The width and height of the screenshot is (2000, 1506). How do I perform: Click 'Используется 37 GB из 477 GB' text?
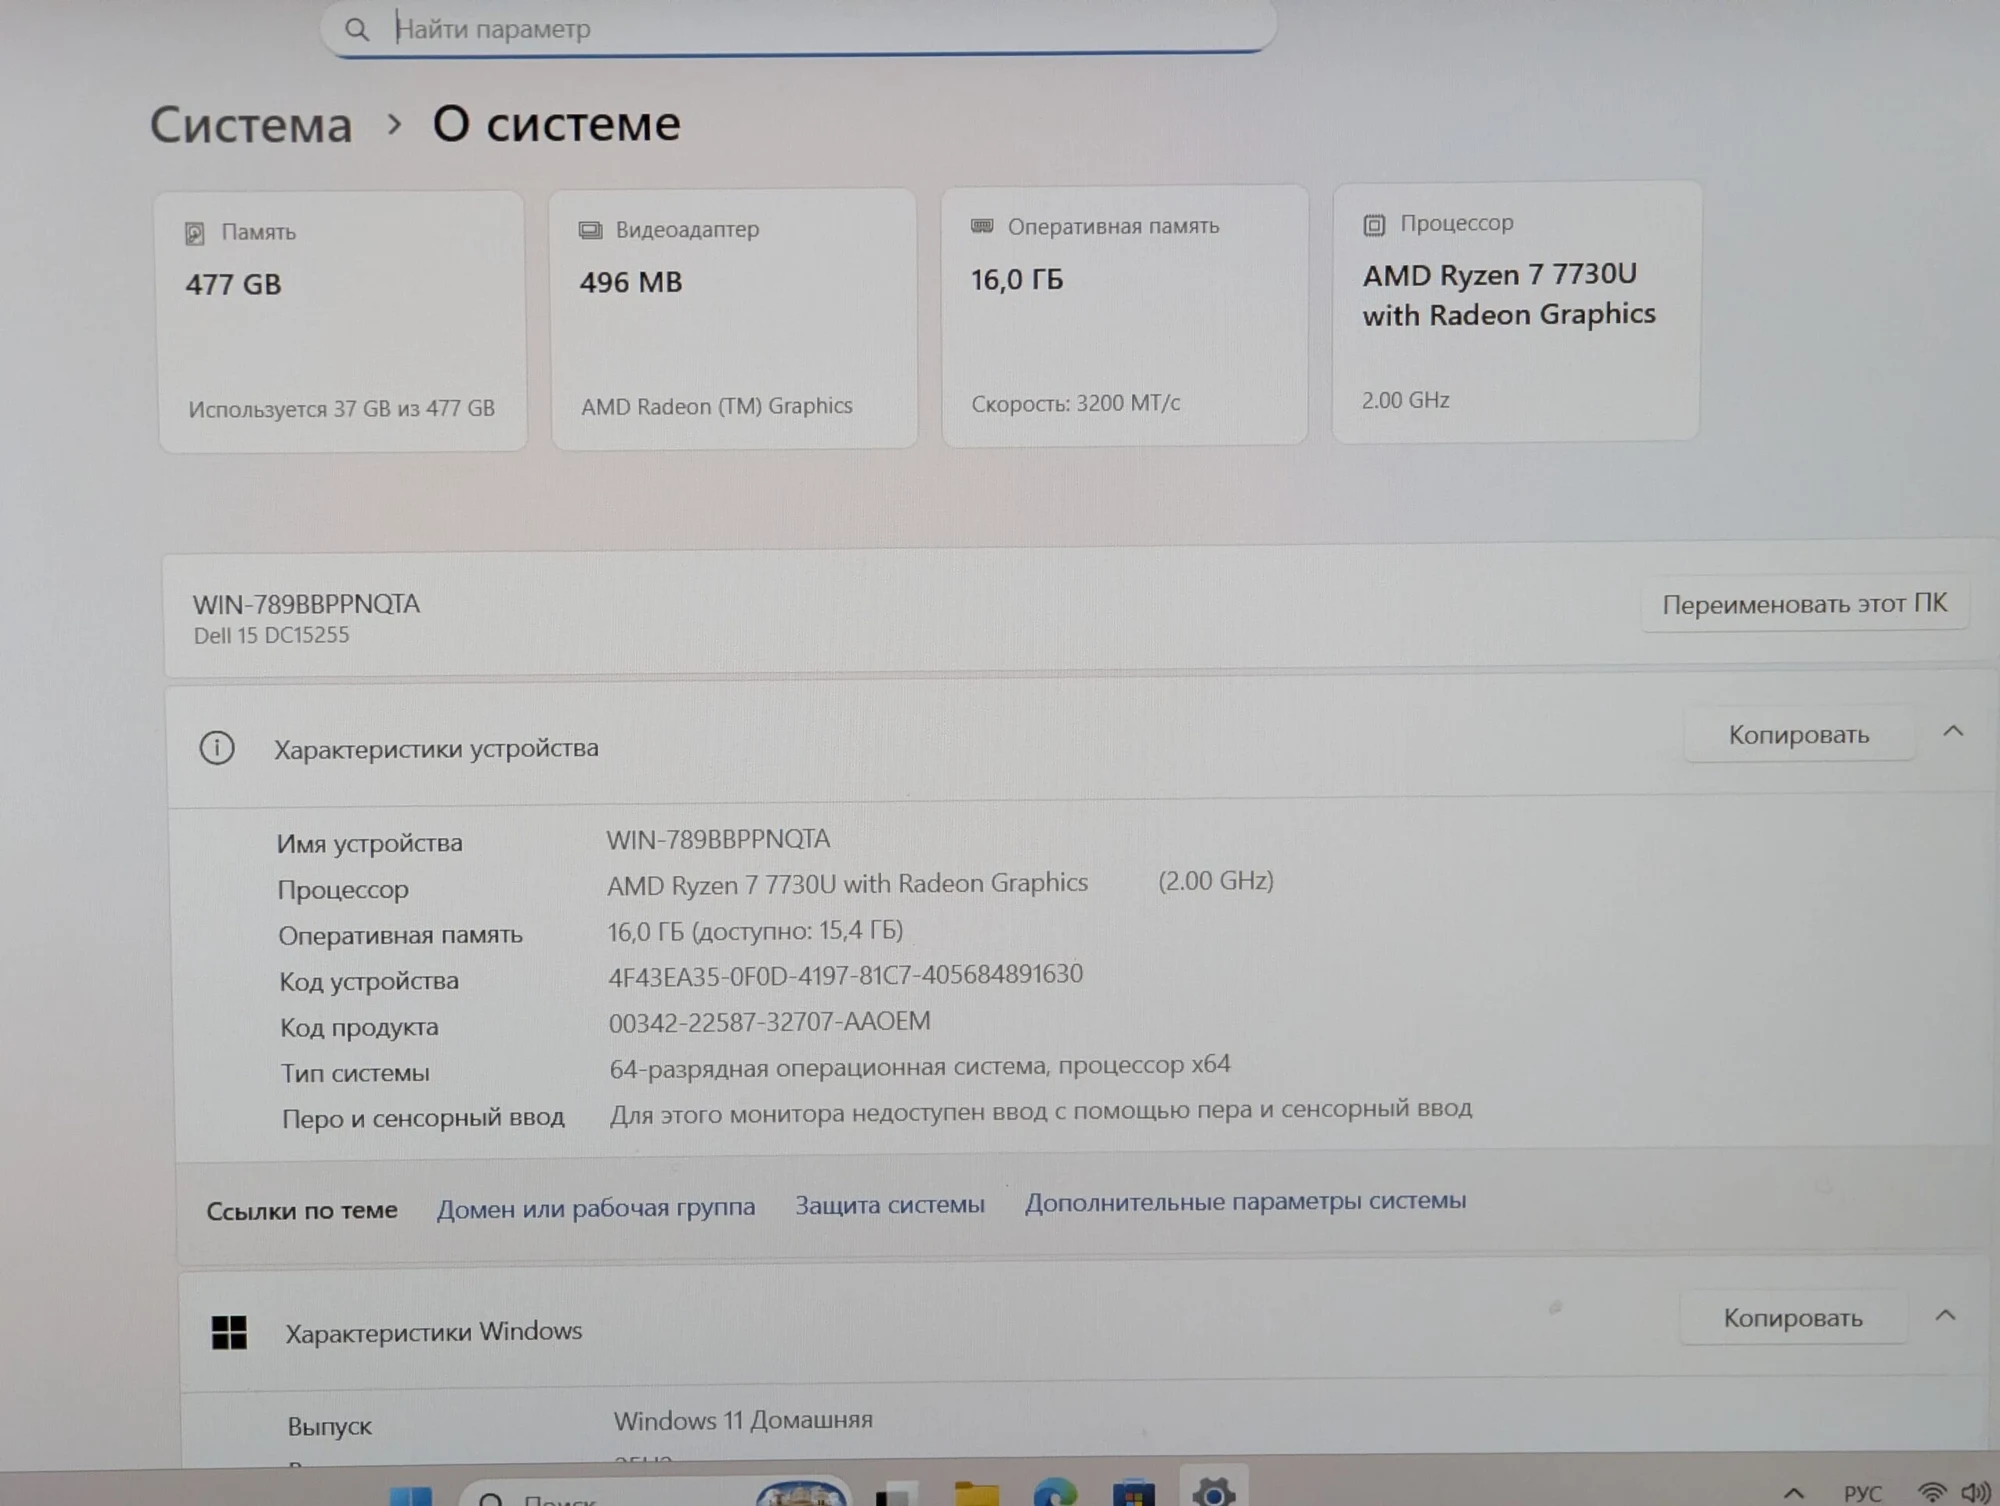(x=341, y=408)
